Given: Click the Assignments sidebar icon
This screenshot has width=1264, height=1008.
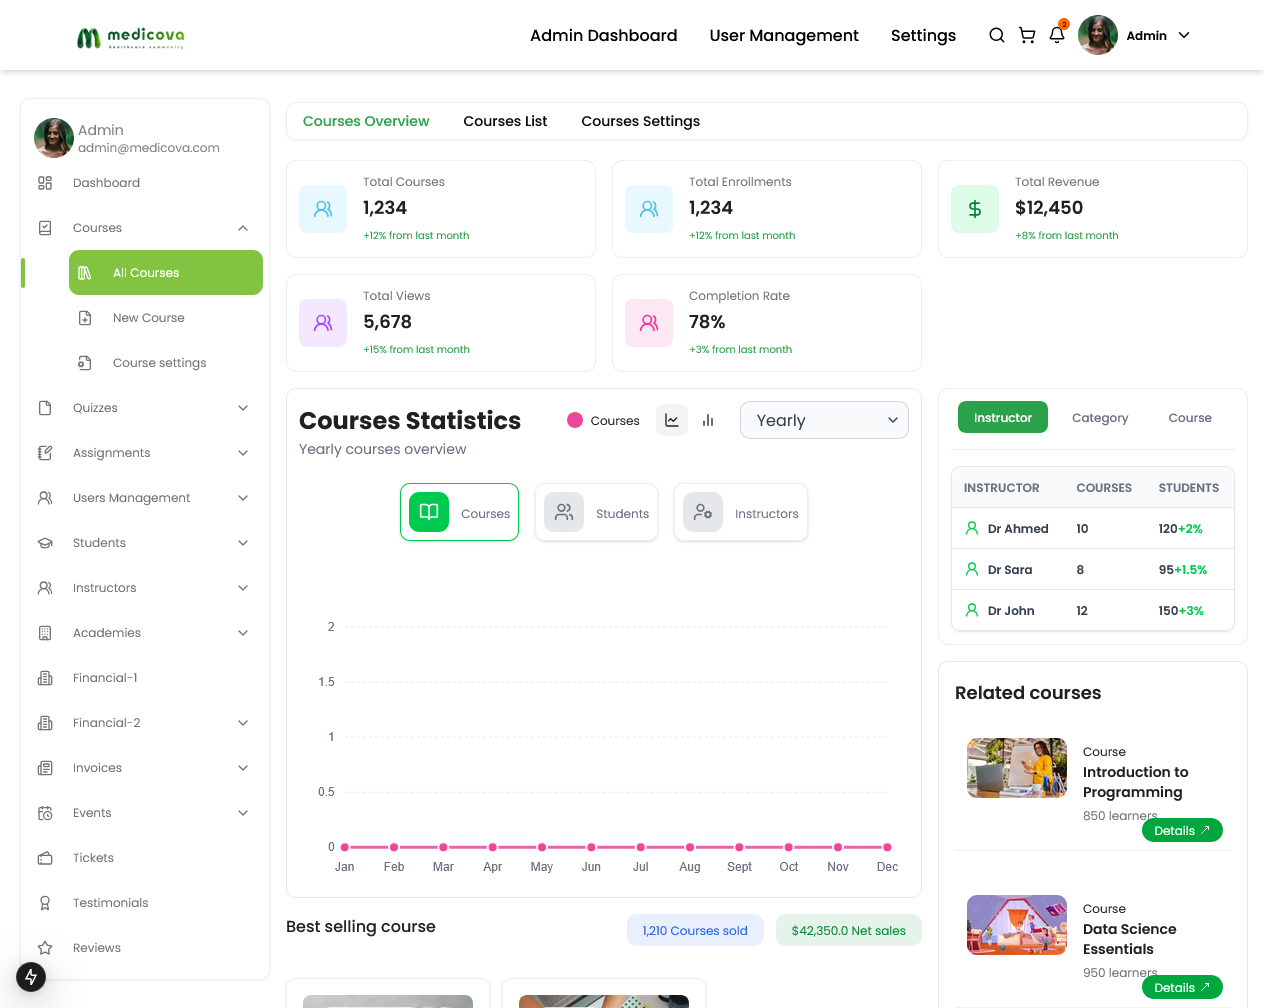Looking at the screenshot, I should coord(45,453).
